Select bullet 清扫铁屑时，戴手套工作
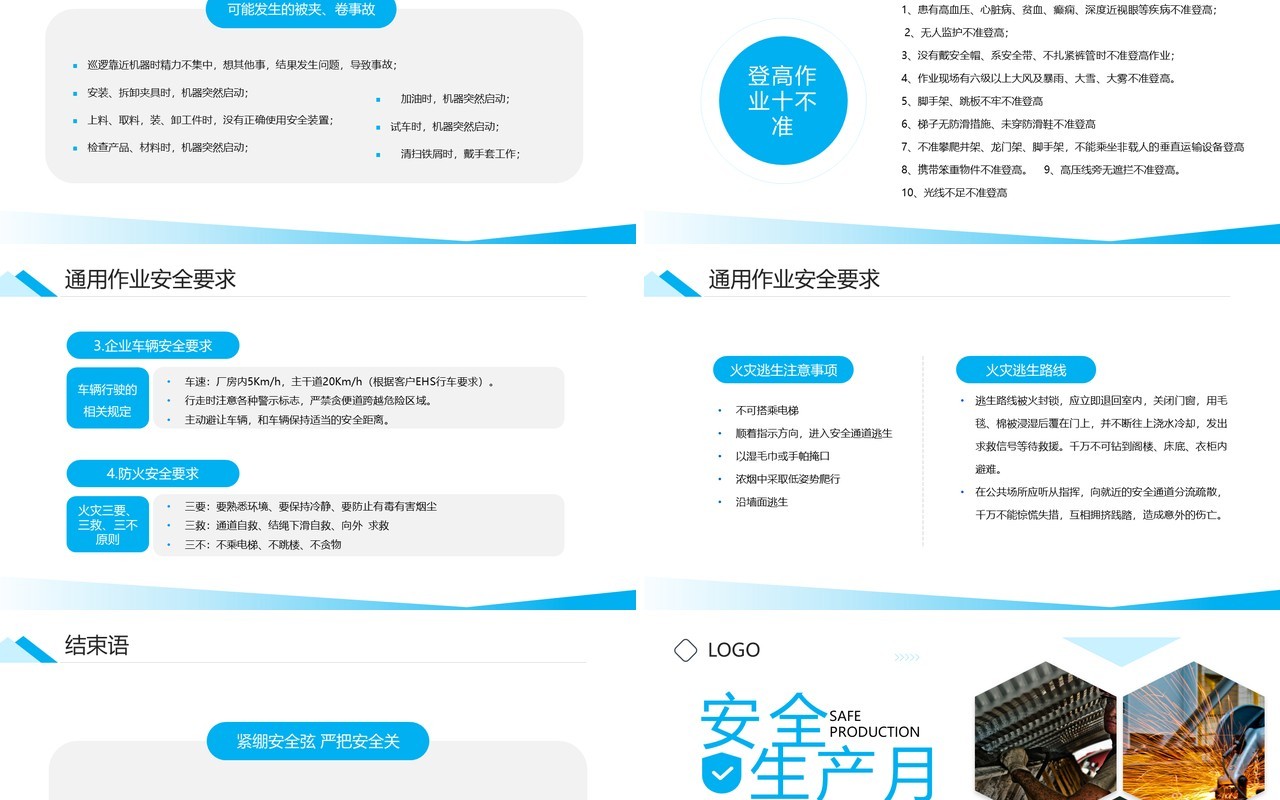The width and height of the screenshot is (1280, 800). pyautogui.click(x=460, y=154)
